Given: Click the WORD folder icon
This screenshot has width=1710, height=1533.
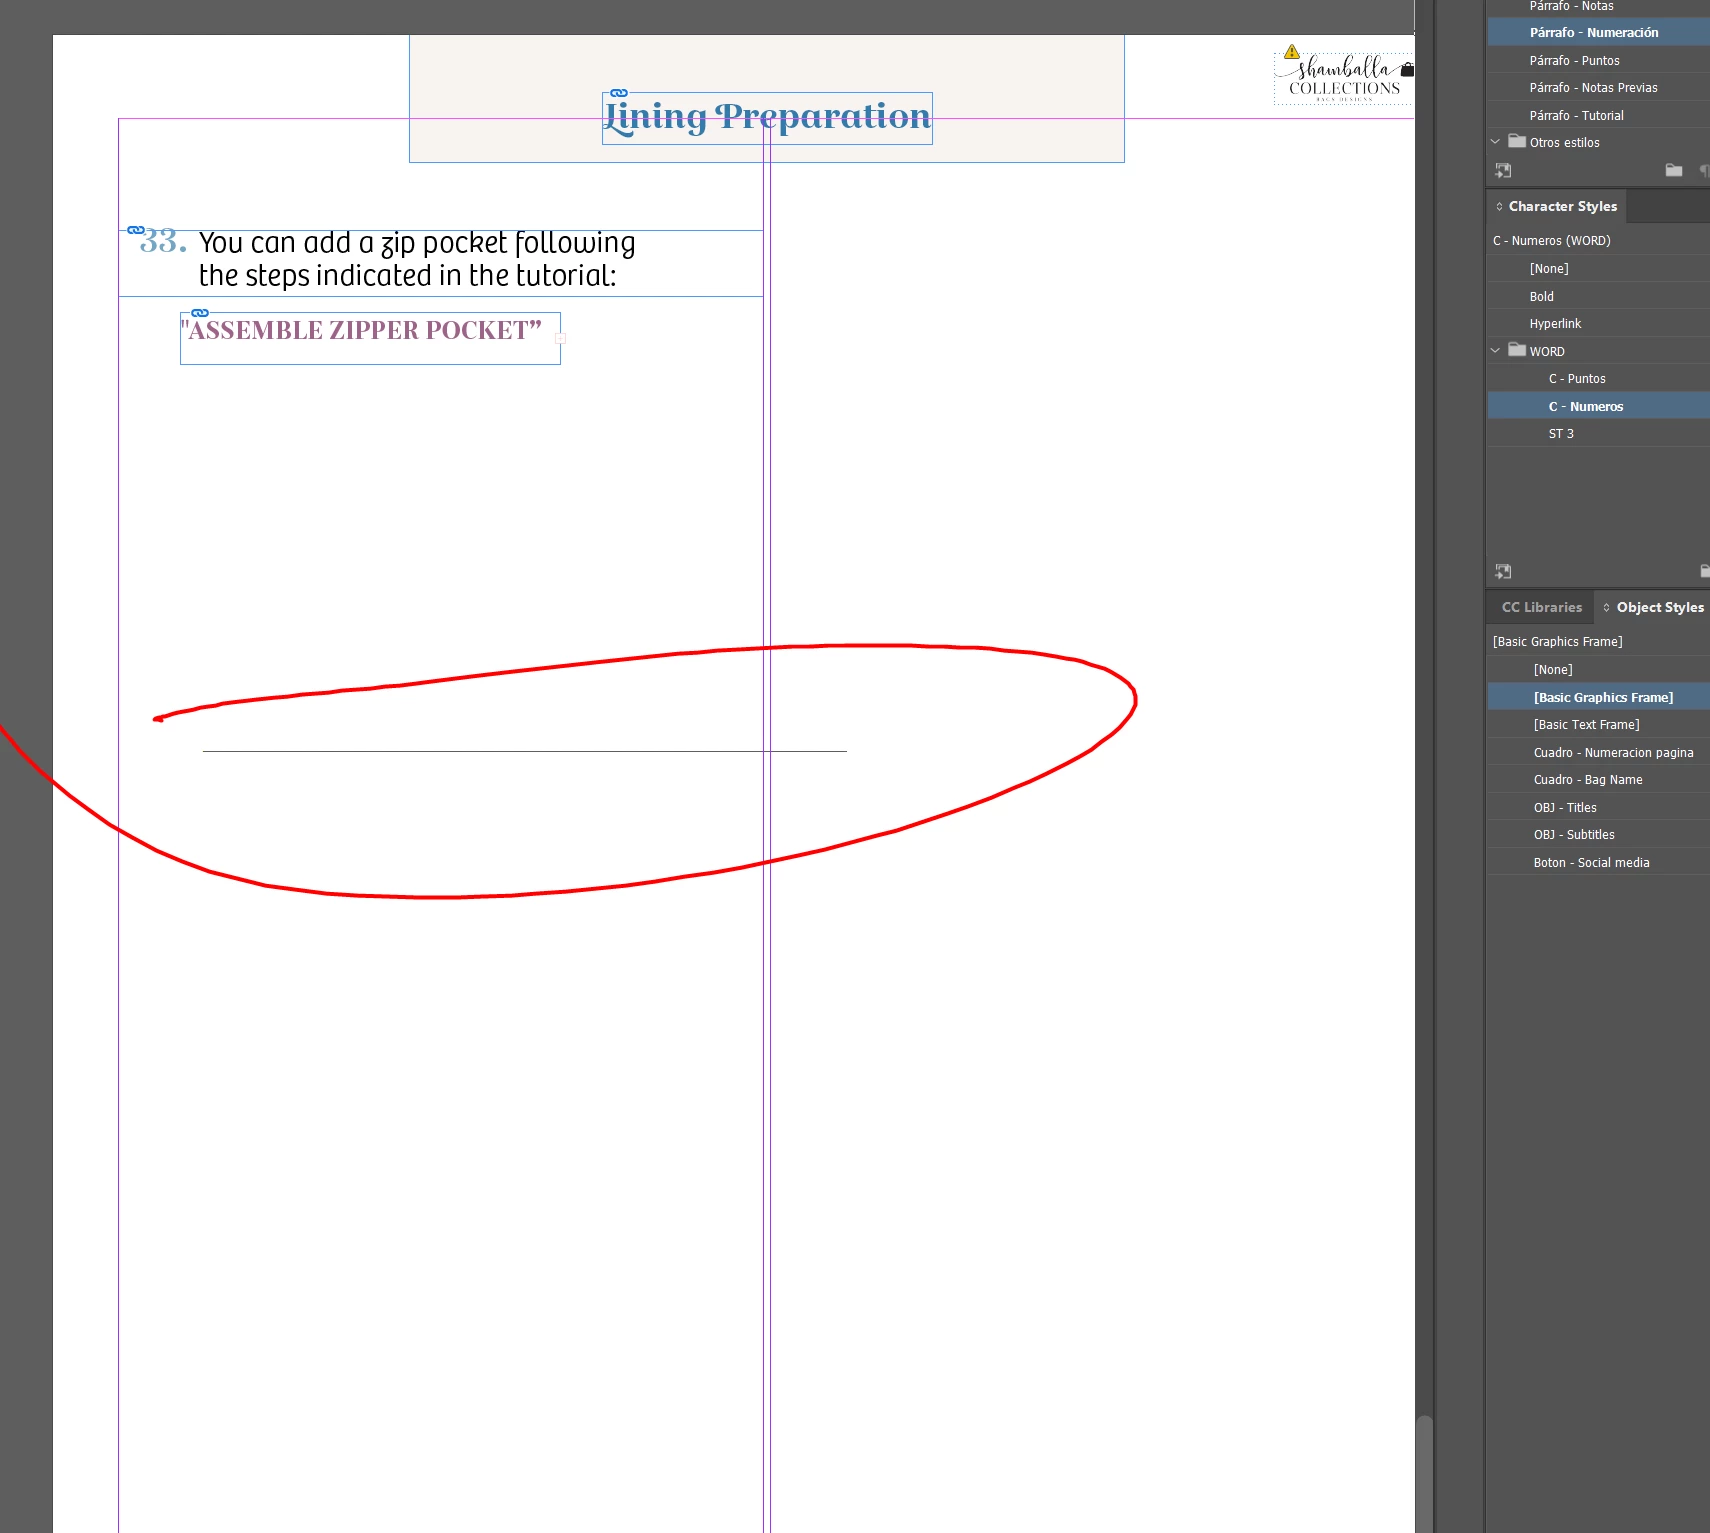Looking at the screenshot, I should 1517,350.
